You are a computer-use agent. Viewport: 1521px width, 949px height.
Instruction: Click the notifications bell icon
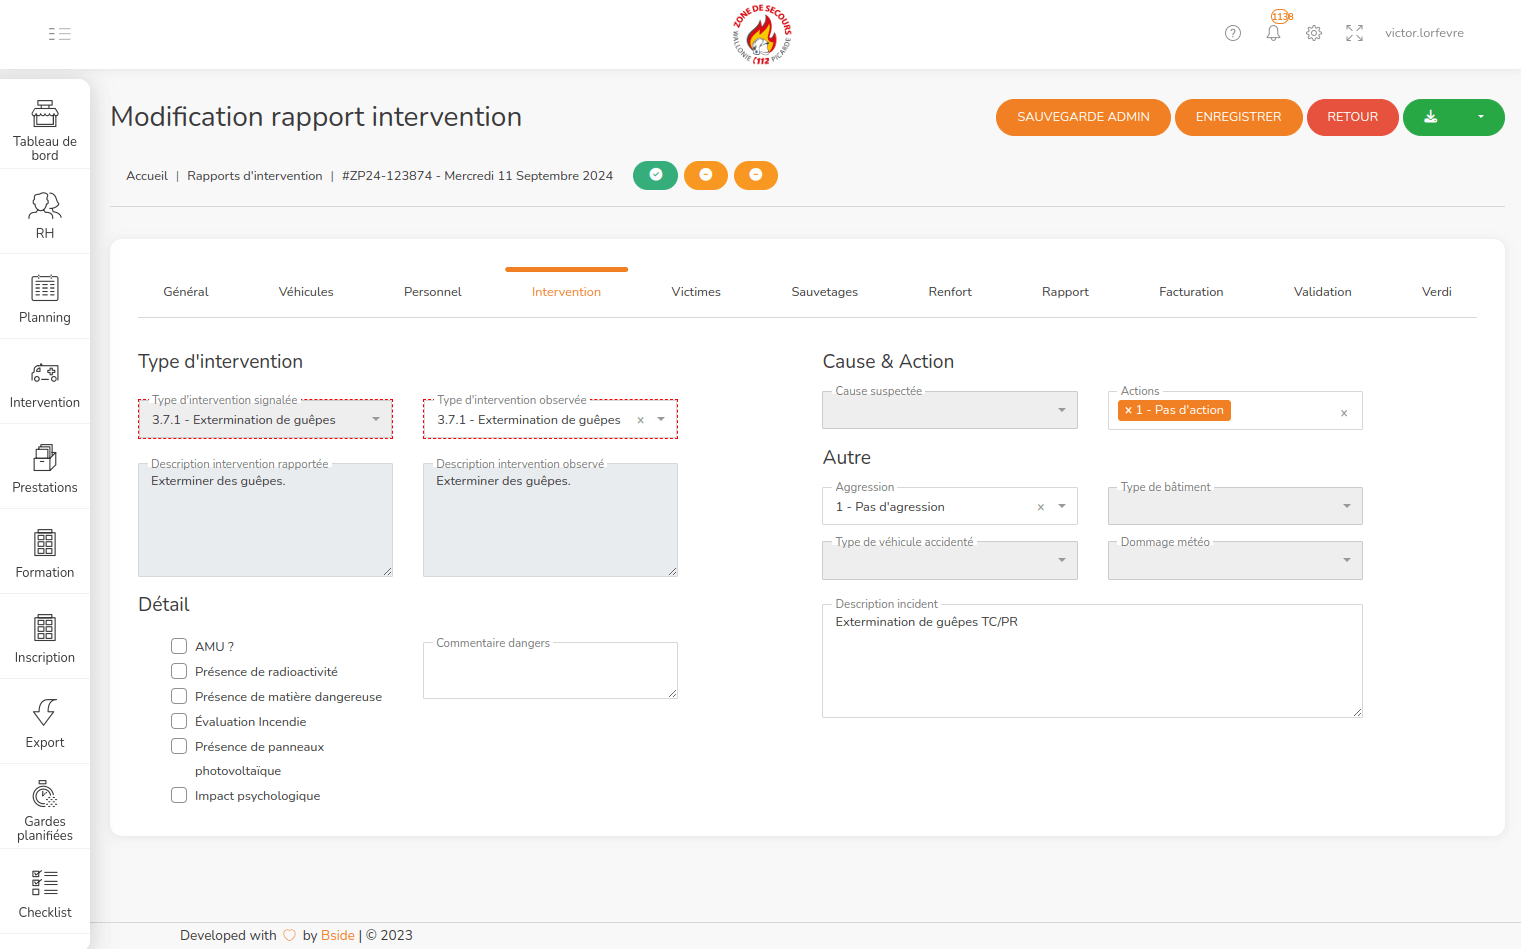click(1273, 33)
